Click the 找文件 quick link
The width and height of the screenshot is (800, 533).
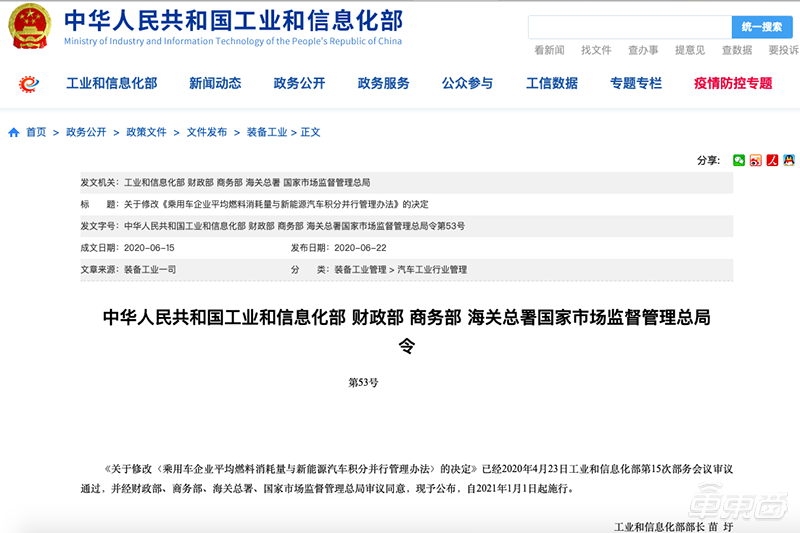pos(596,50)
